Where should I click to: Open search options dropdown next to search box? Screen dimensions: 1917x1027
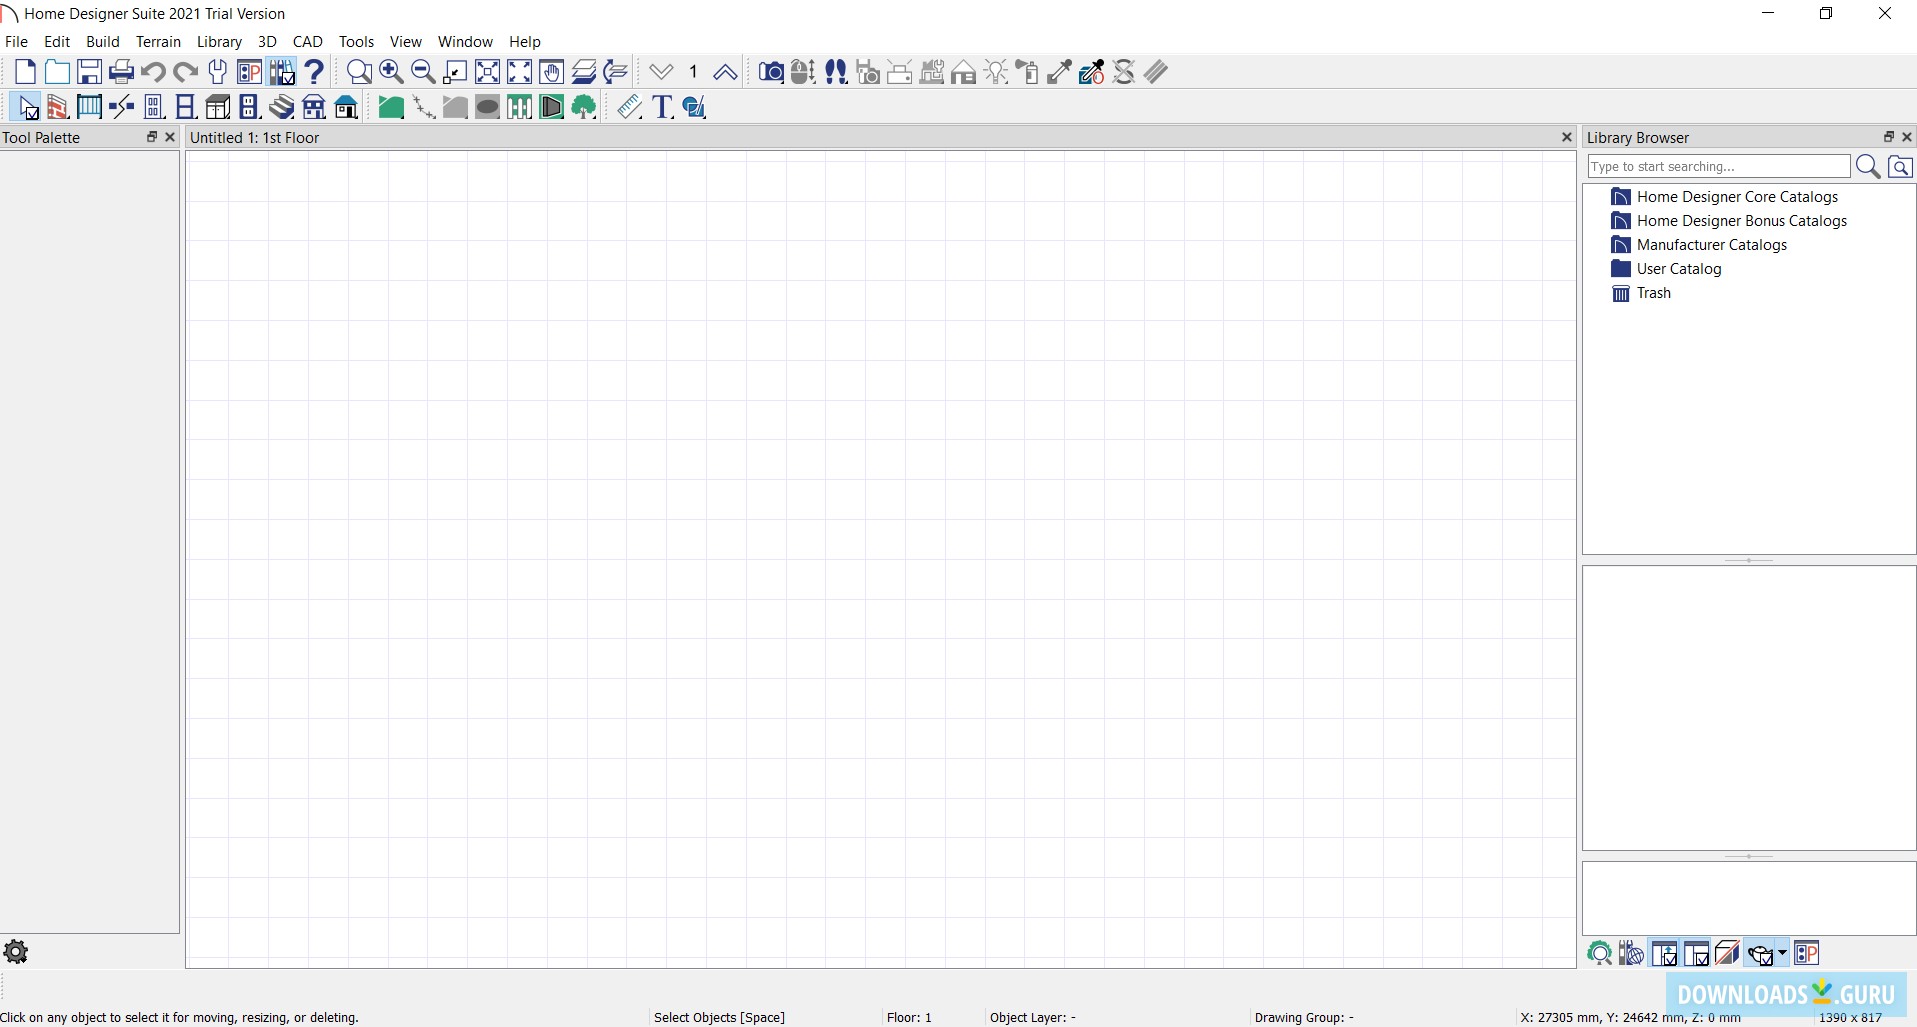[x=1901, y=166]
